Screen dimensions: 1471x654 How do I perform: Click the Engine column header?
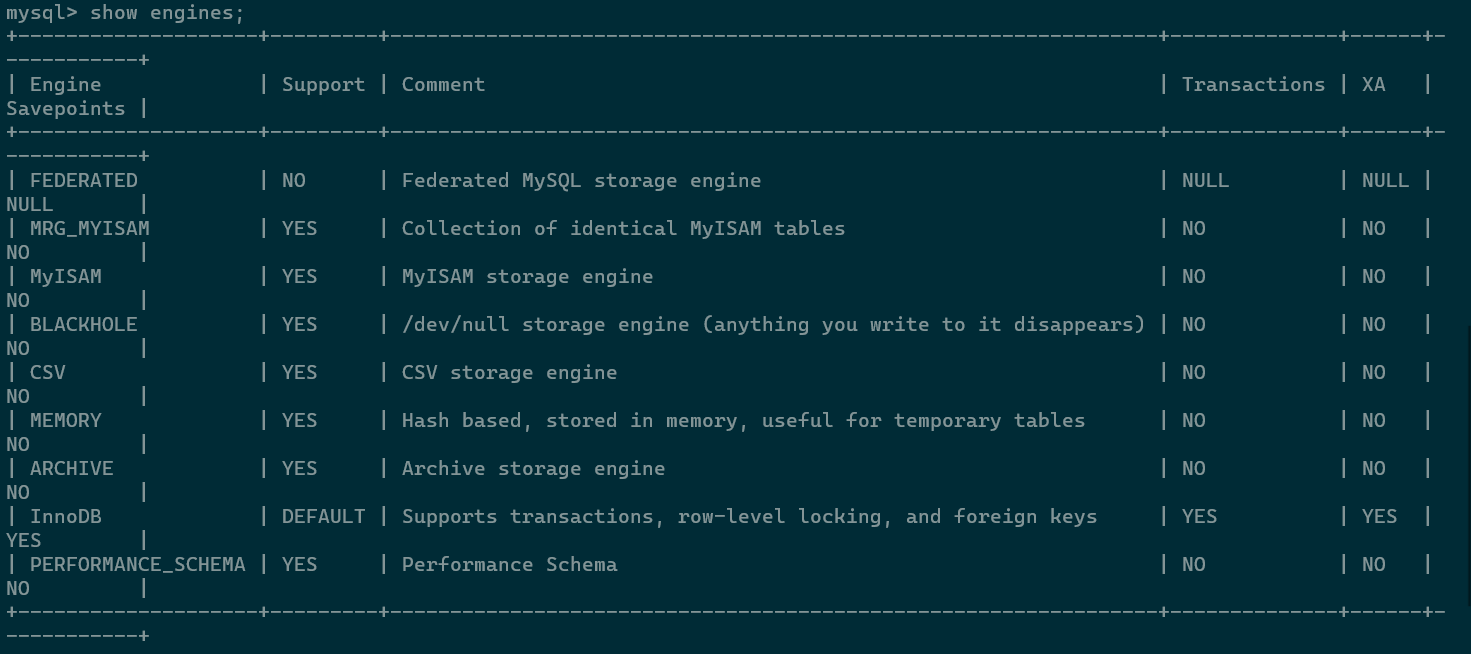(x=65, y=85)
